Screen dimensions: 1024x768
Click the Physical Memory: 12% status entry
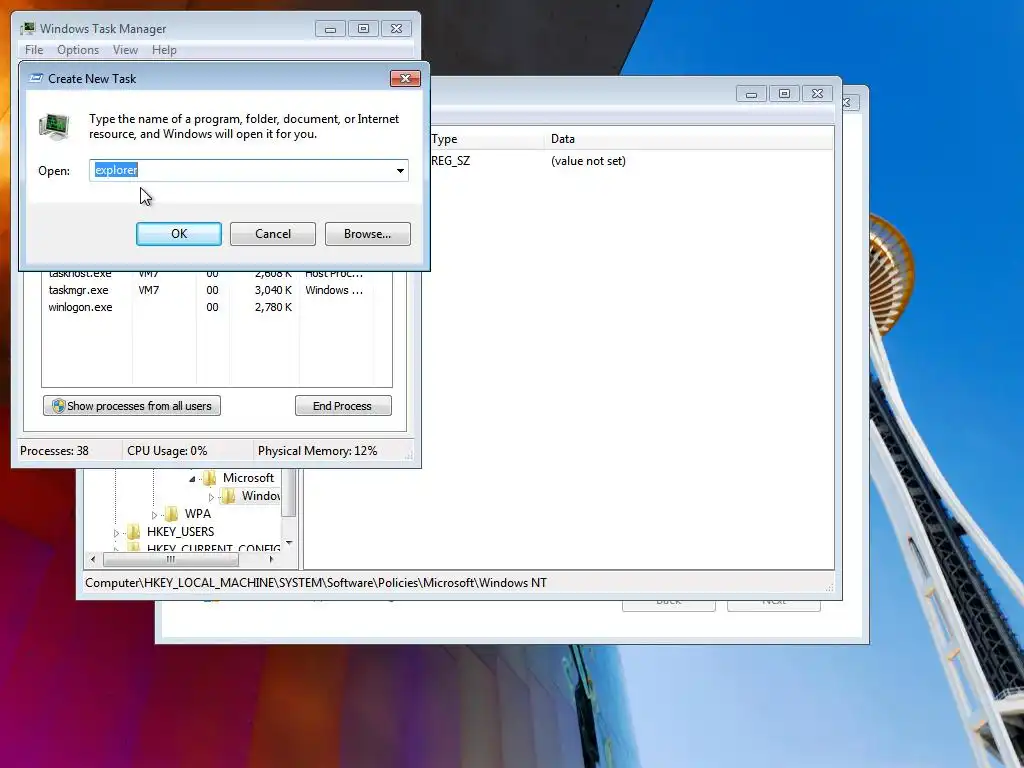pyautogui.click(x=317, y=451)
